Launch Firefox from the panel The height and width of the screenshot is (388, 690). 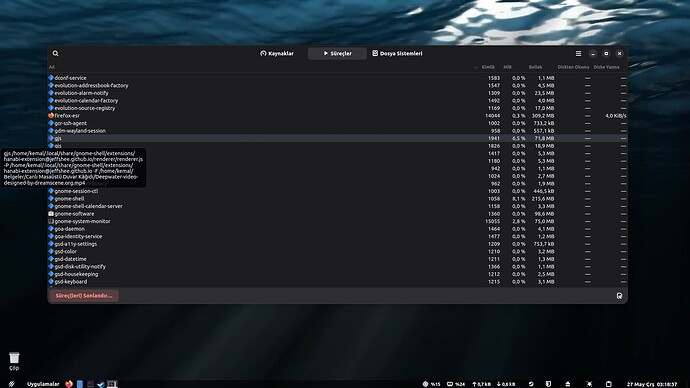(x=69, y=384)
